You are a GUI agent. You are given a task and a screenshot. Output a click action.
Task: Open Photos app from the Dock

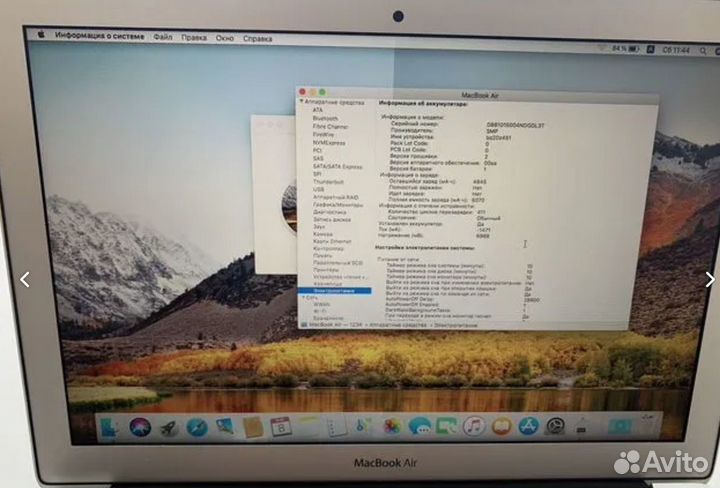pos(392,427)
